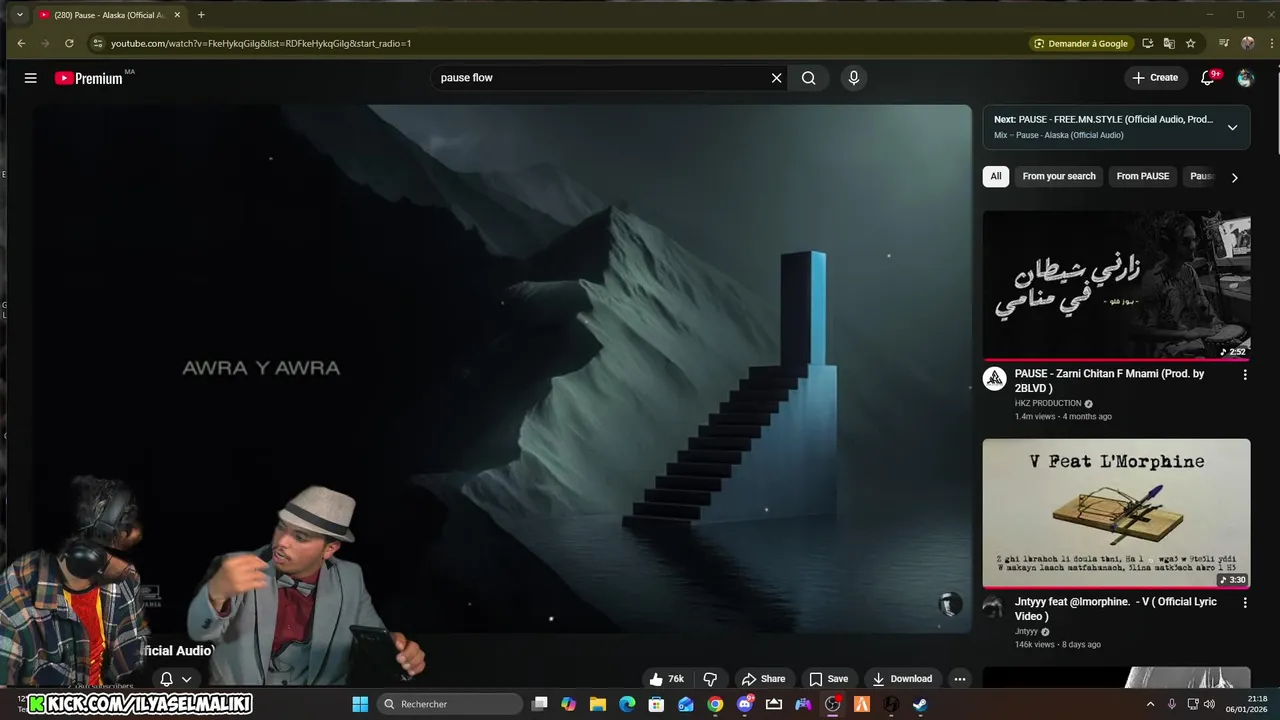Image resolution: width=1280 pixels, height=720 pixels.
Task: Expand the notification options chevron beside bell
Action: (x=186, y=680)
